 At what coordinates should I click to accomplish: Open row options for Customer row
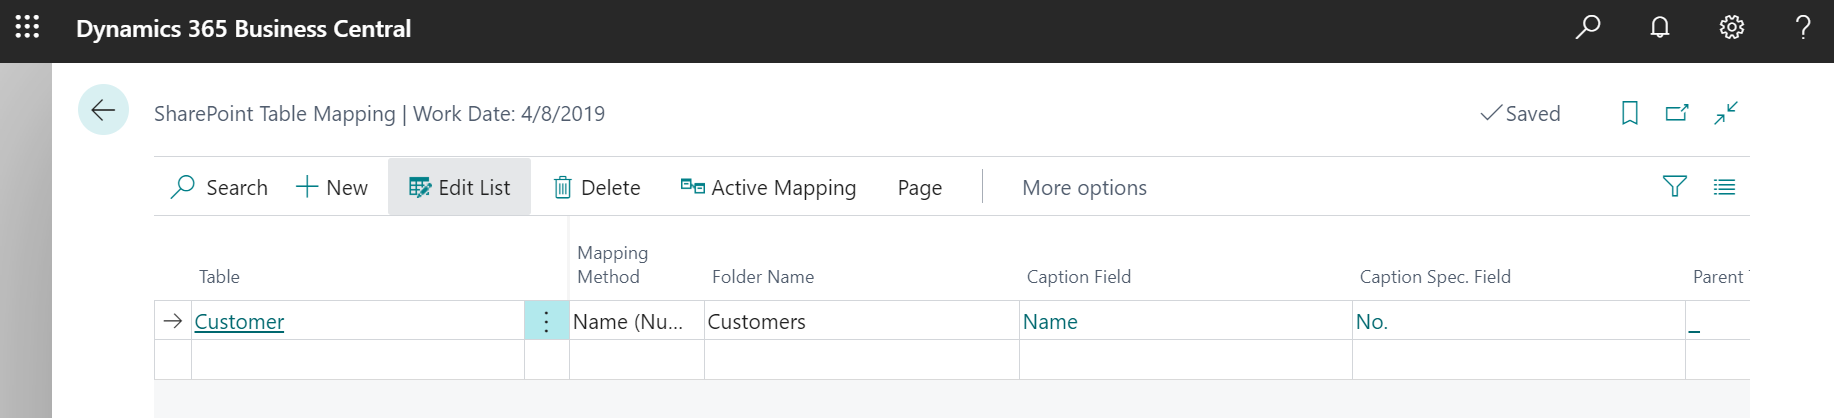[546, 321]
